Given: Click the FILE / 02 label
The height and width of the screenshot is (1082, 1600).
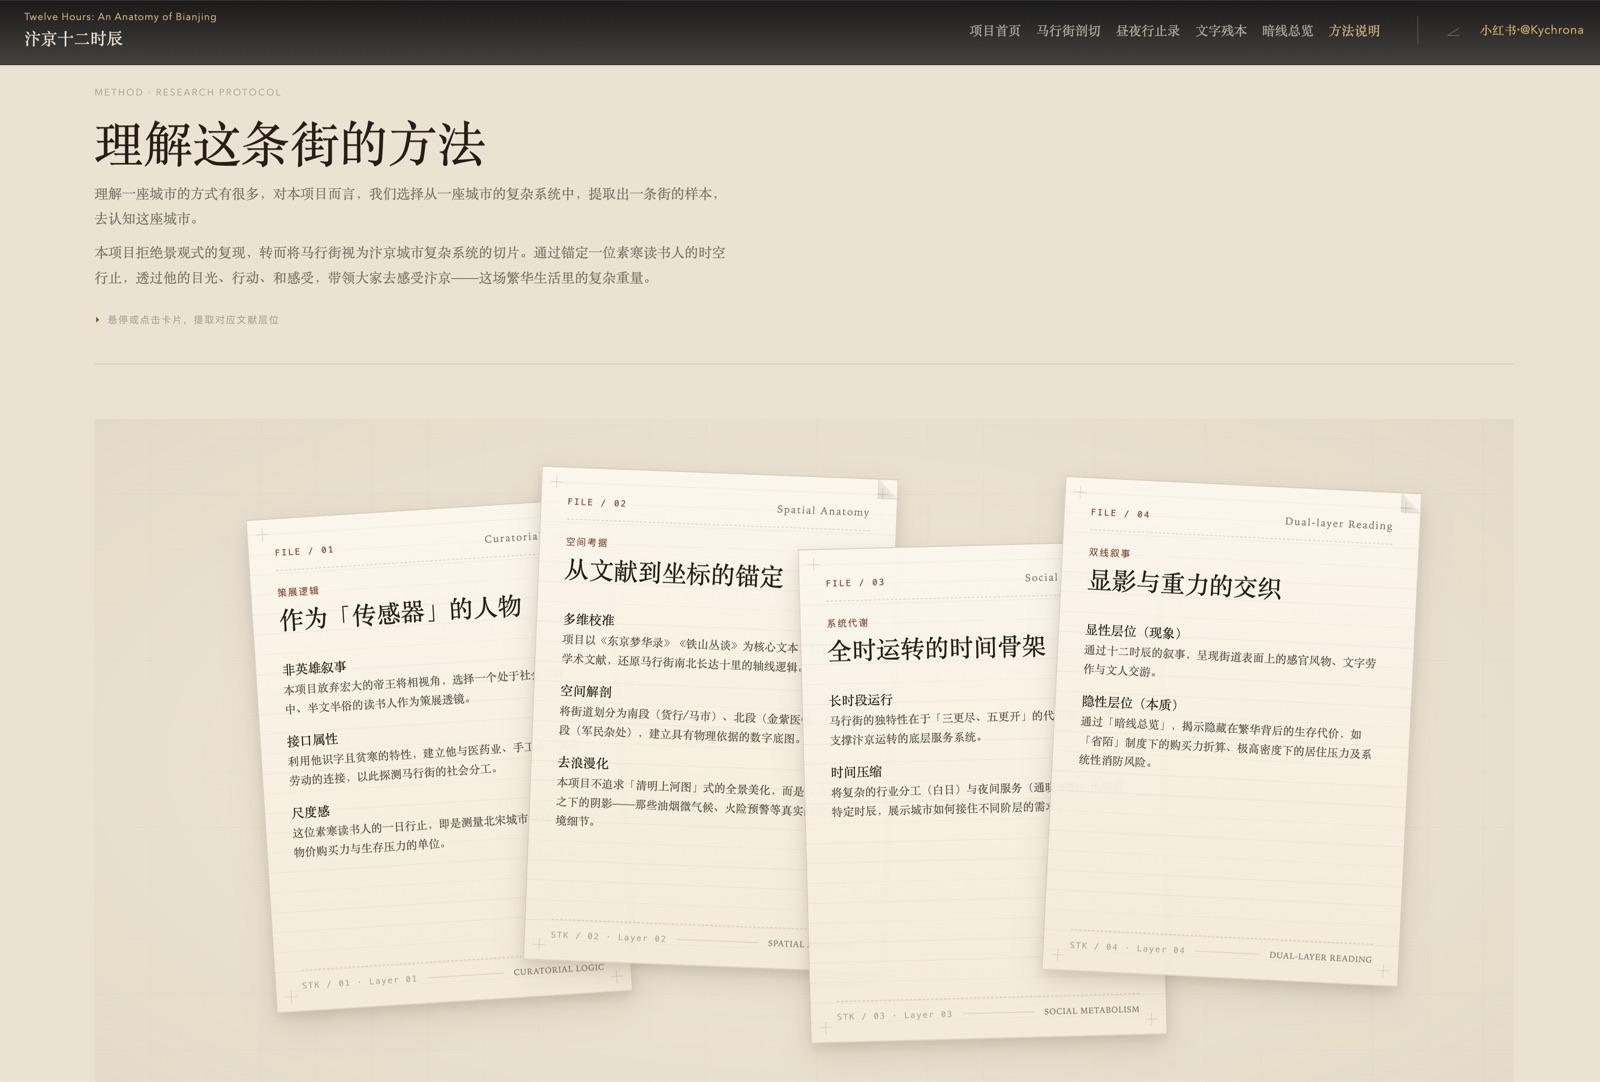Looking at the screenshot, I should pyautogui.click(x=597, y=503).
